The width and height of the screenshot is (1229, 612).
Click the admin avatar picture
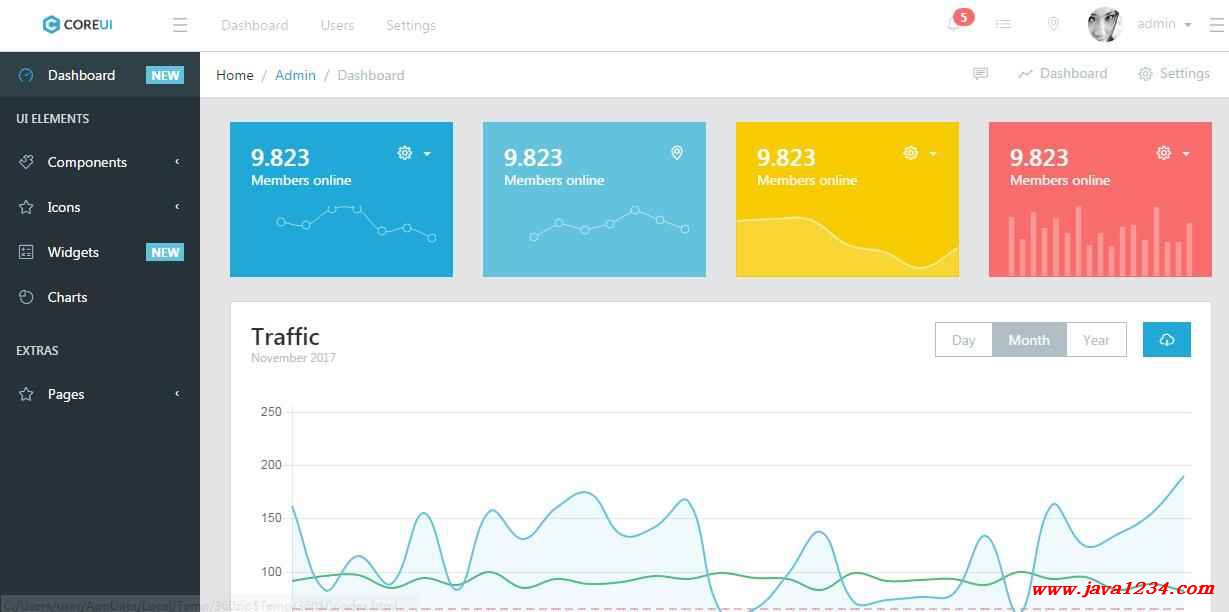click(1105, 25)
